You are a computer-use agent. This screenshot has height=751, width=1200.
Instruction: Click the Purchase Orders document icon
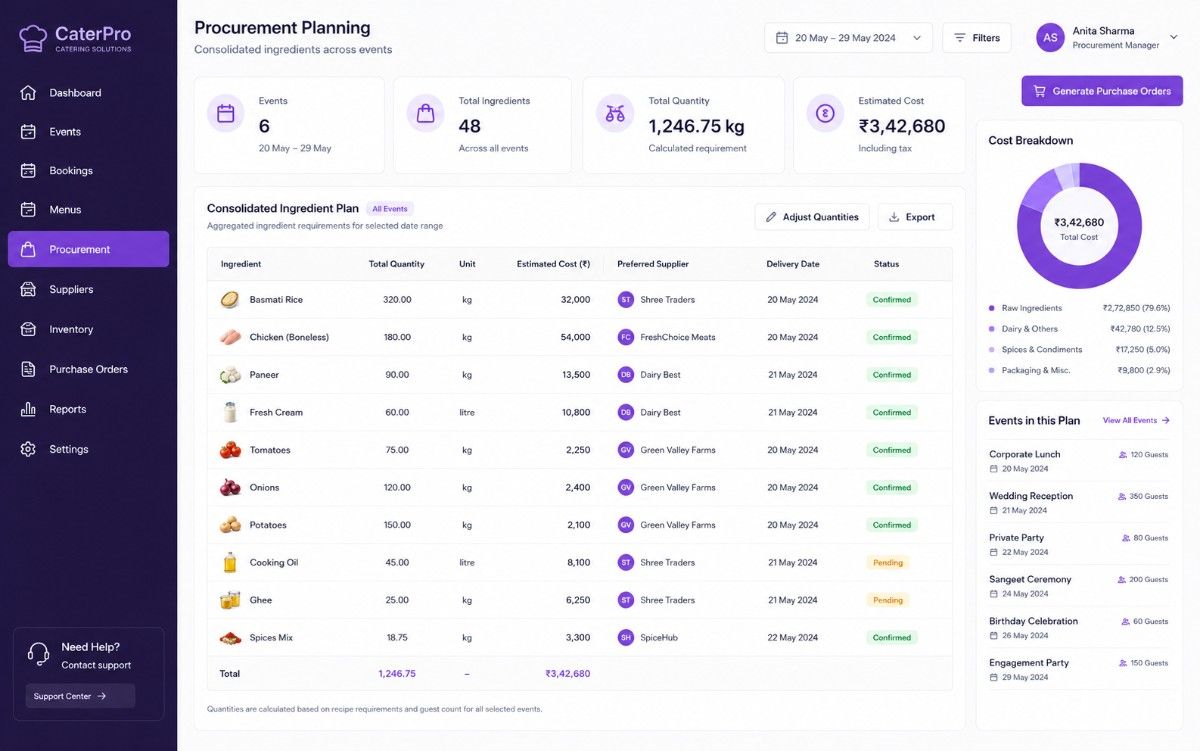point(28,369)
